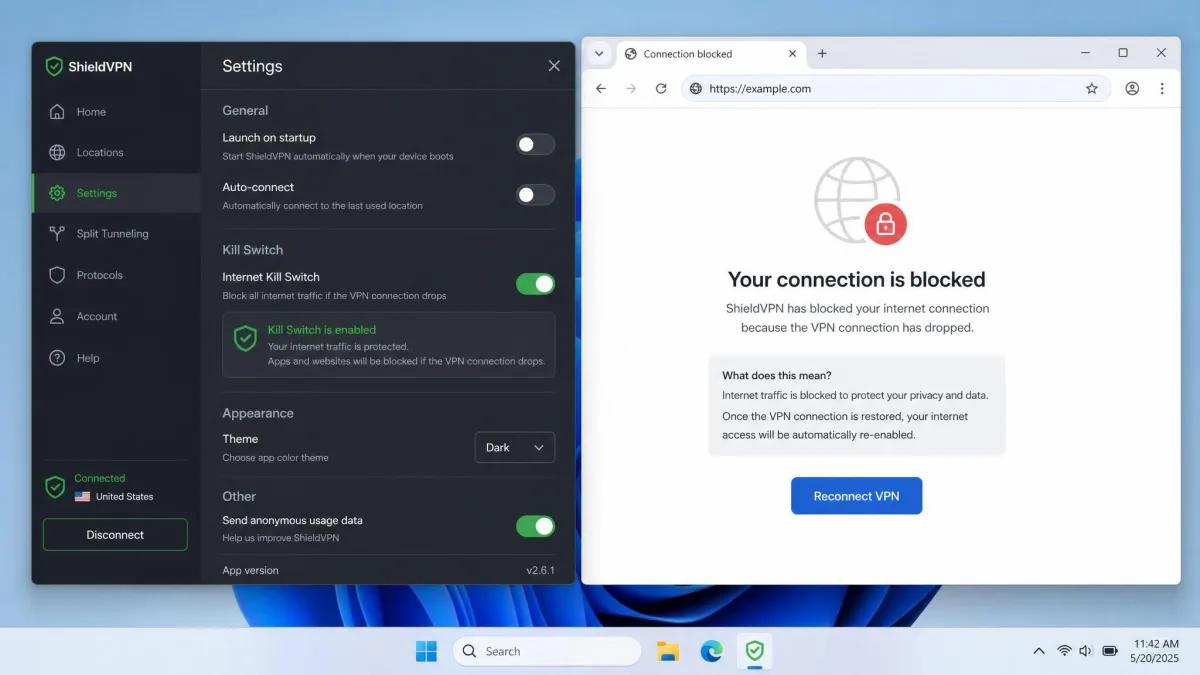The width and height of the screenshot is (1200, 675).
Task: Click the Locations globe icon in sidebar
Action: [57, 153]
